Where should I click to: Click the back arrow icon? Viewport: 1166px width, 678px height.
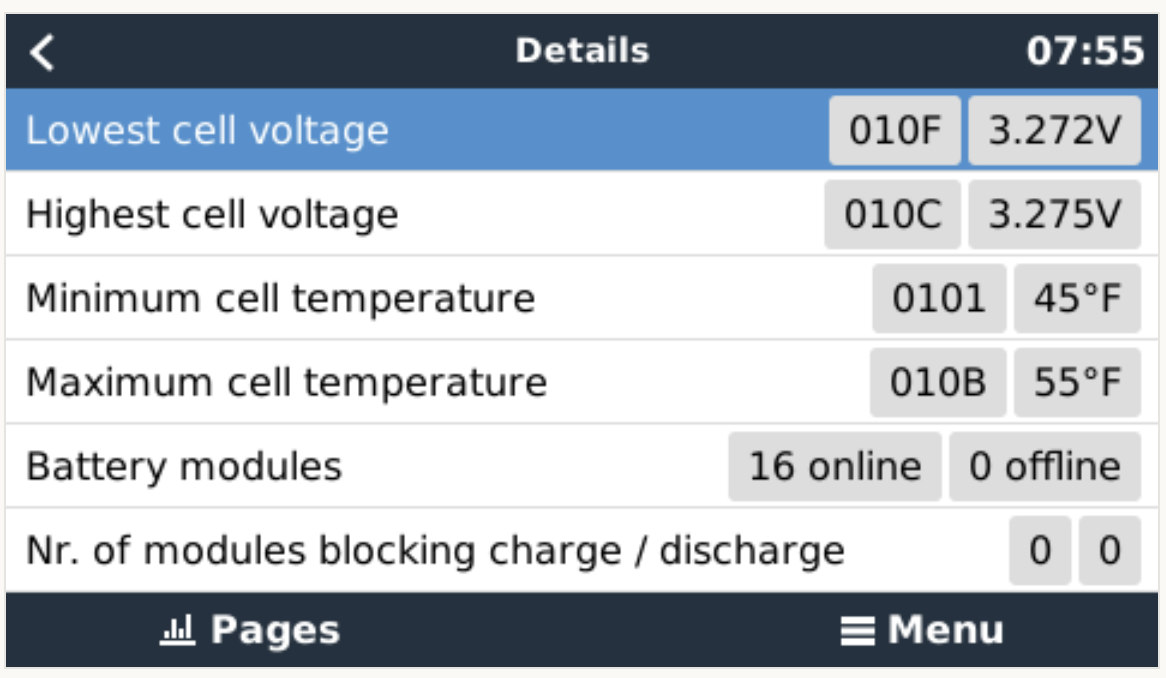pyautogui.click(x=42, y=52)
